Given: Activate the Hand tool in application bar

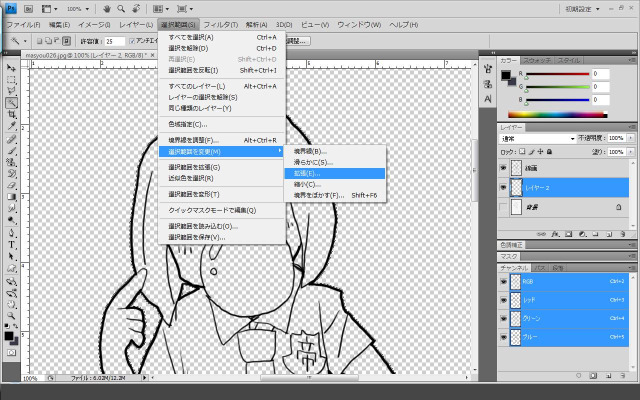Looking at the screenshot, I should point(105,8).
